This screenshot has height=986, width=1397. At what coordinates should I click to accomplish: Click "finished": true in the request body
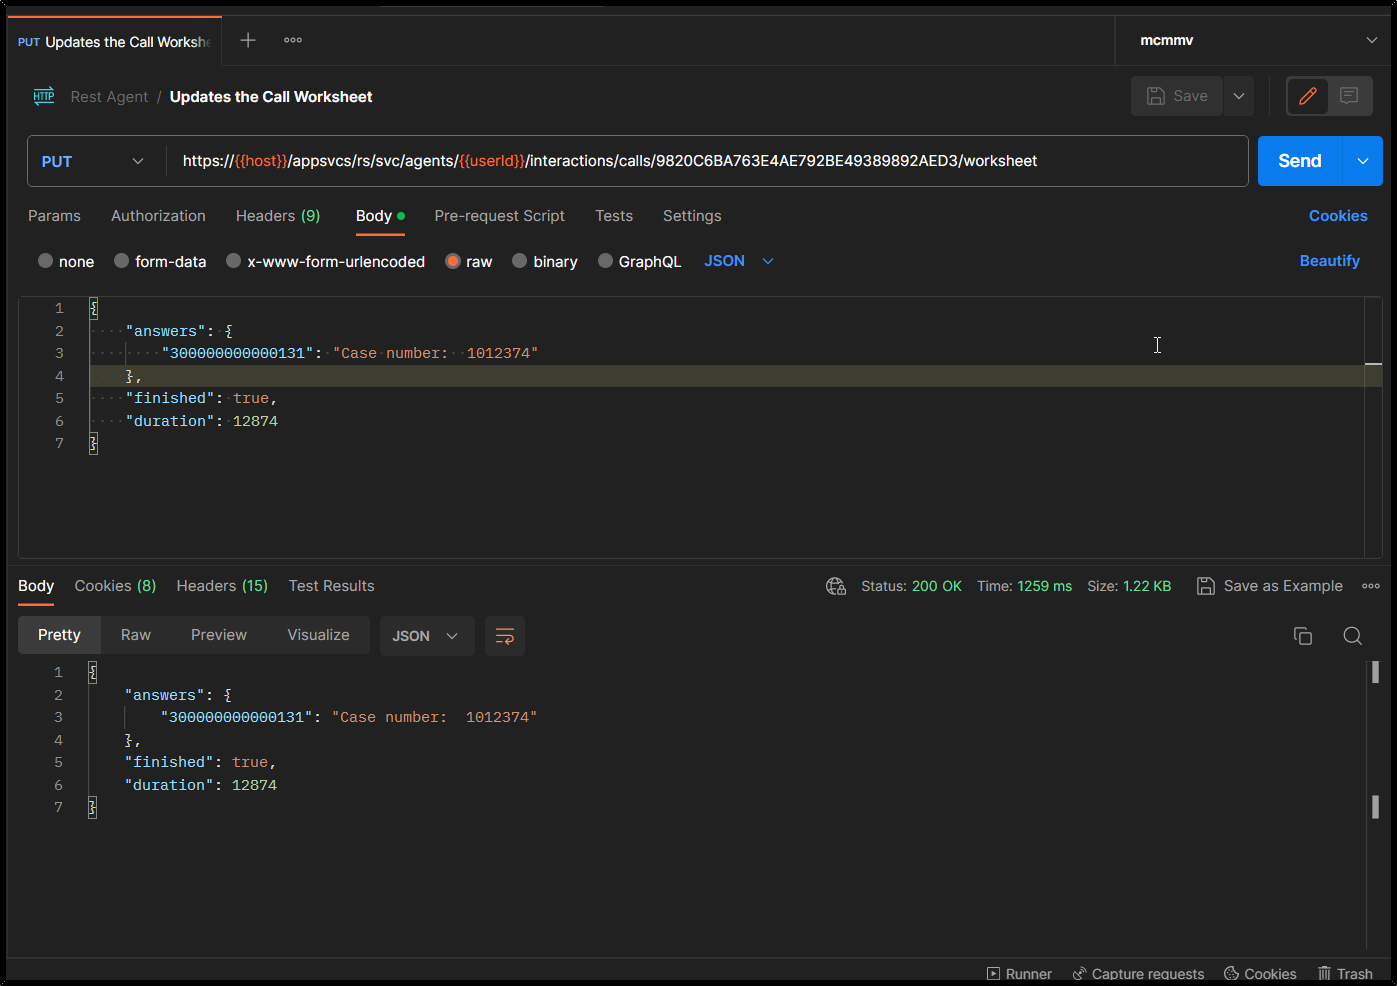pos(201,398)
